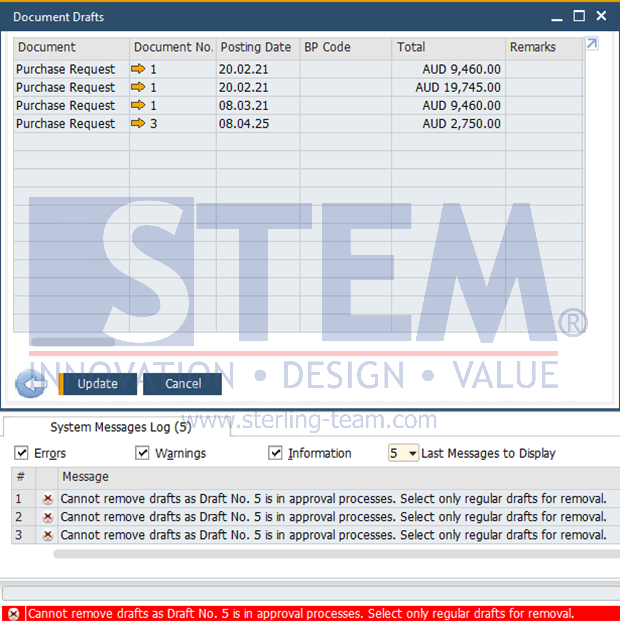Click the expand icon beside the Remarks column

point(592,45)
